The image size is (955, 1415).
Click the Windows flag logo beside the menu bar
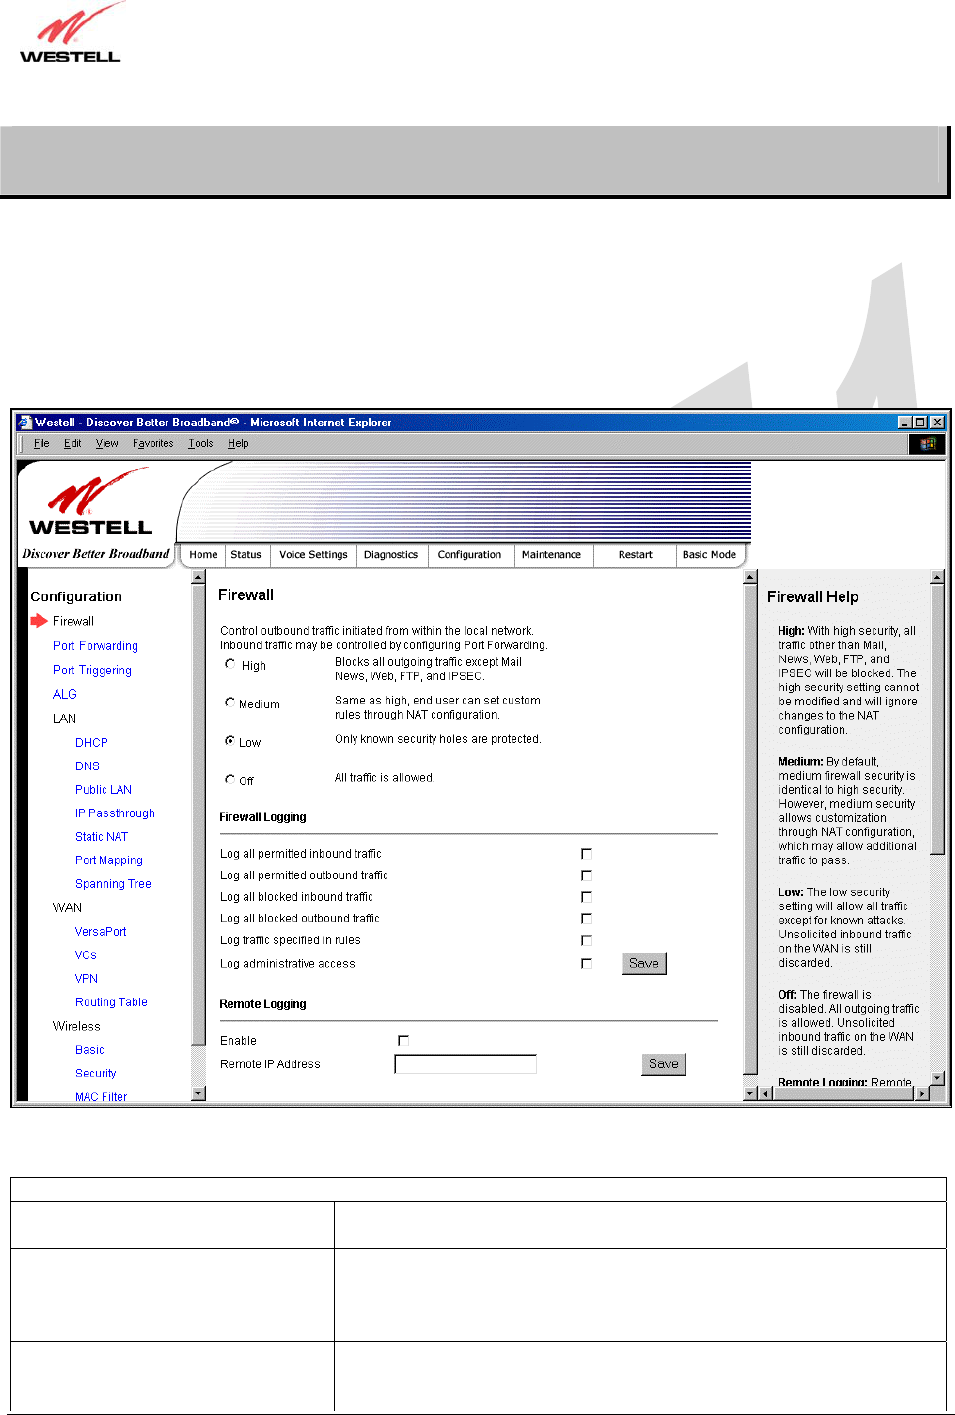pyautogui.click(x=927, y=444)
